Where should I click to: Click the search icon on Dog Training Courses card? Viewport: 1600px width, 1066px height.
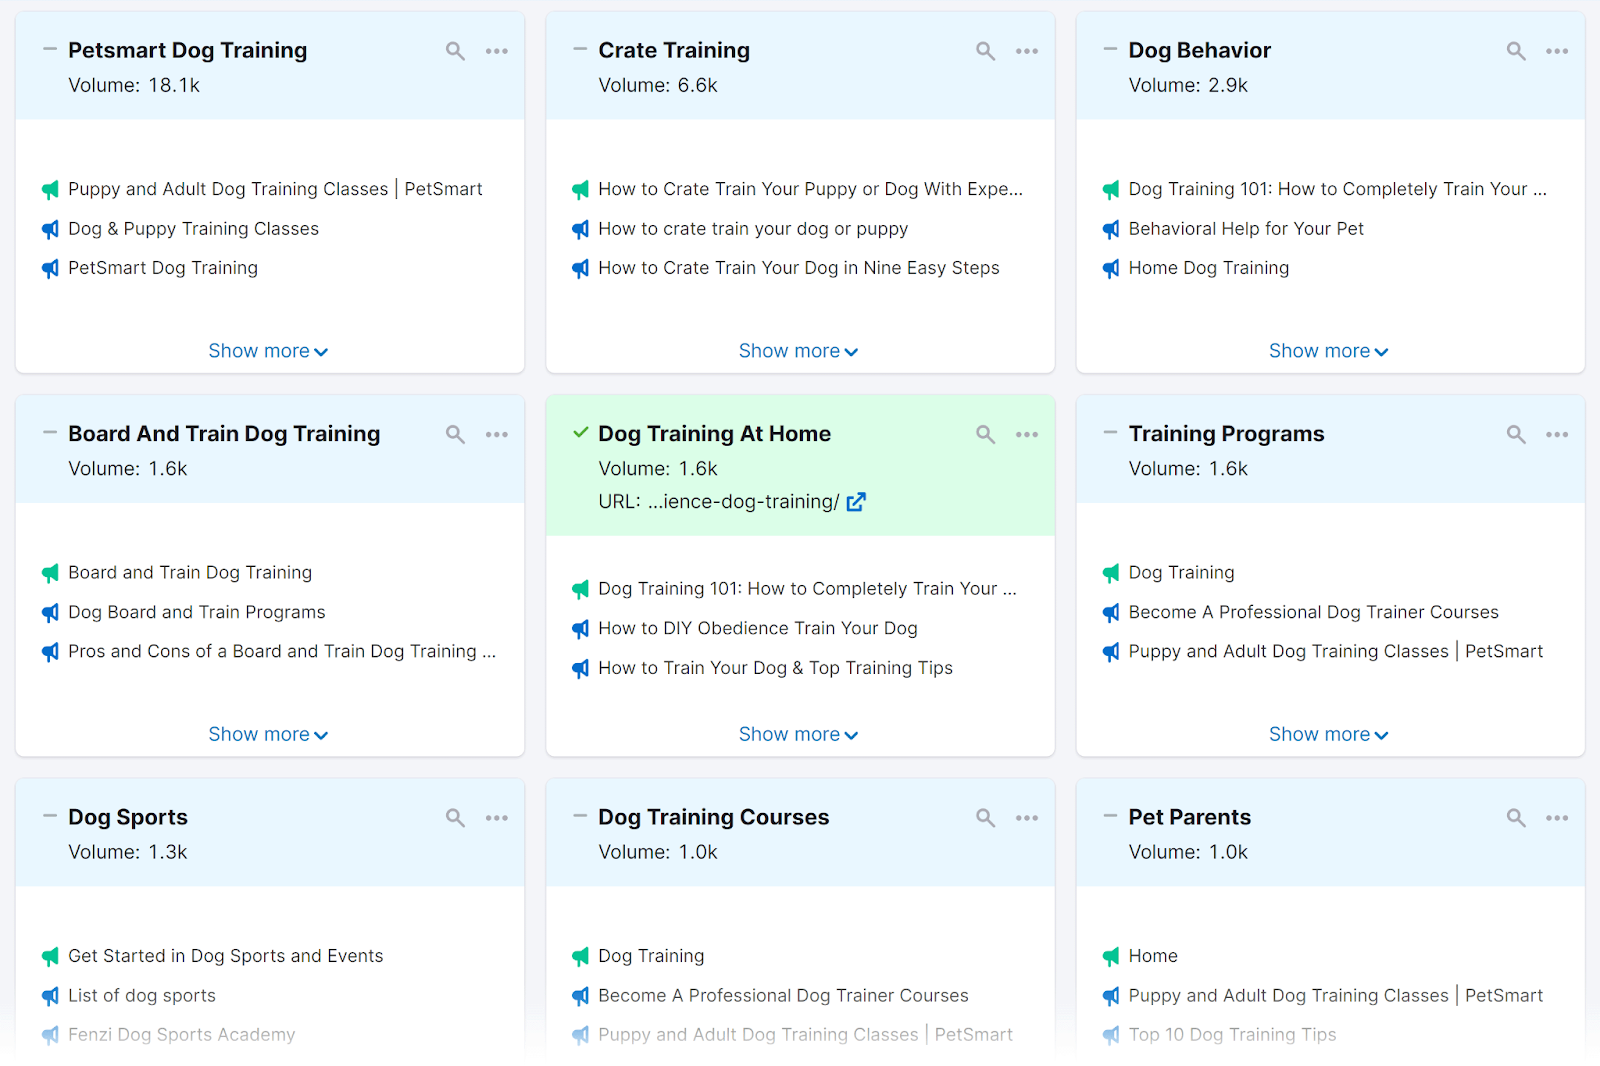(x=985, y=817)
